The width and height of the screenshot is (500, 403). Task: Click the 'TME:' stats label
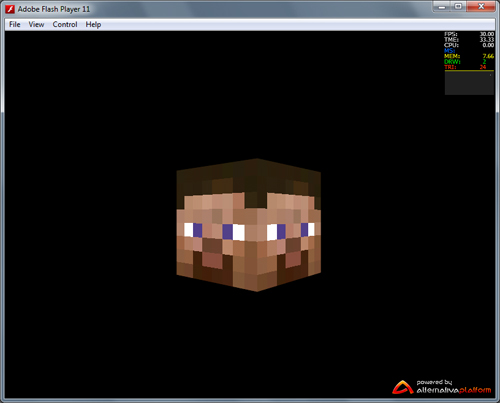[x=451, y=39]
